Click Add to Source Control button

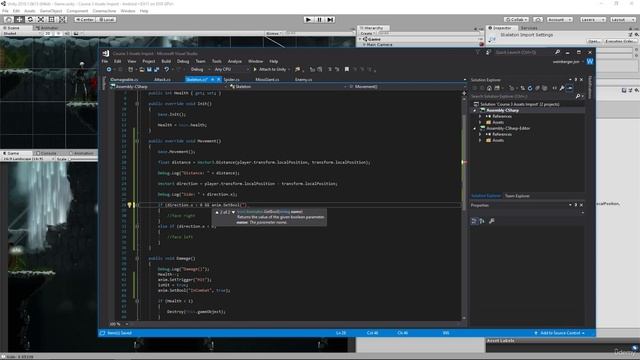(x=560, y=333)
